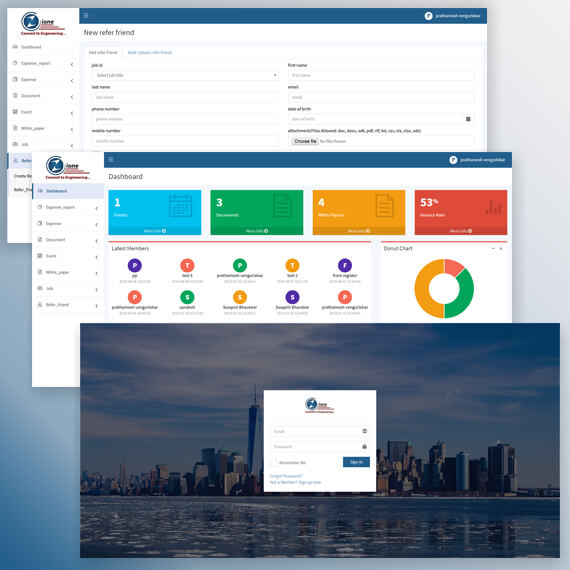Screen dimensions: 570x570
Task: Click Sign In button on login form
Action: 356,462
